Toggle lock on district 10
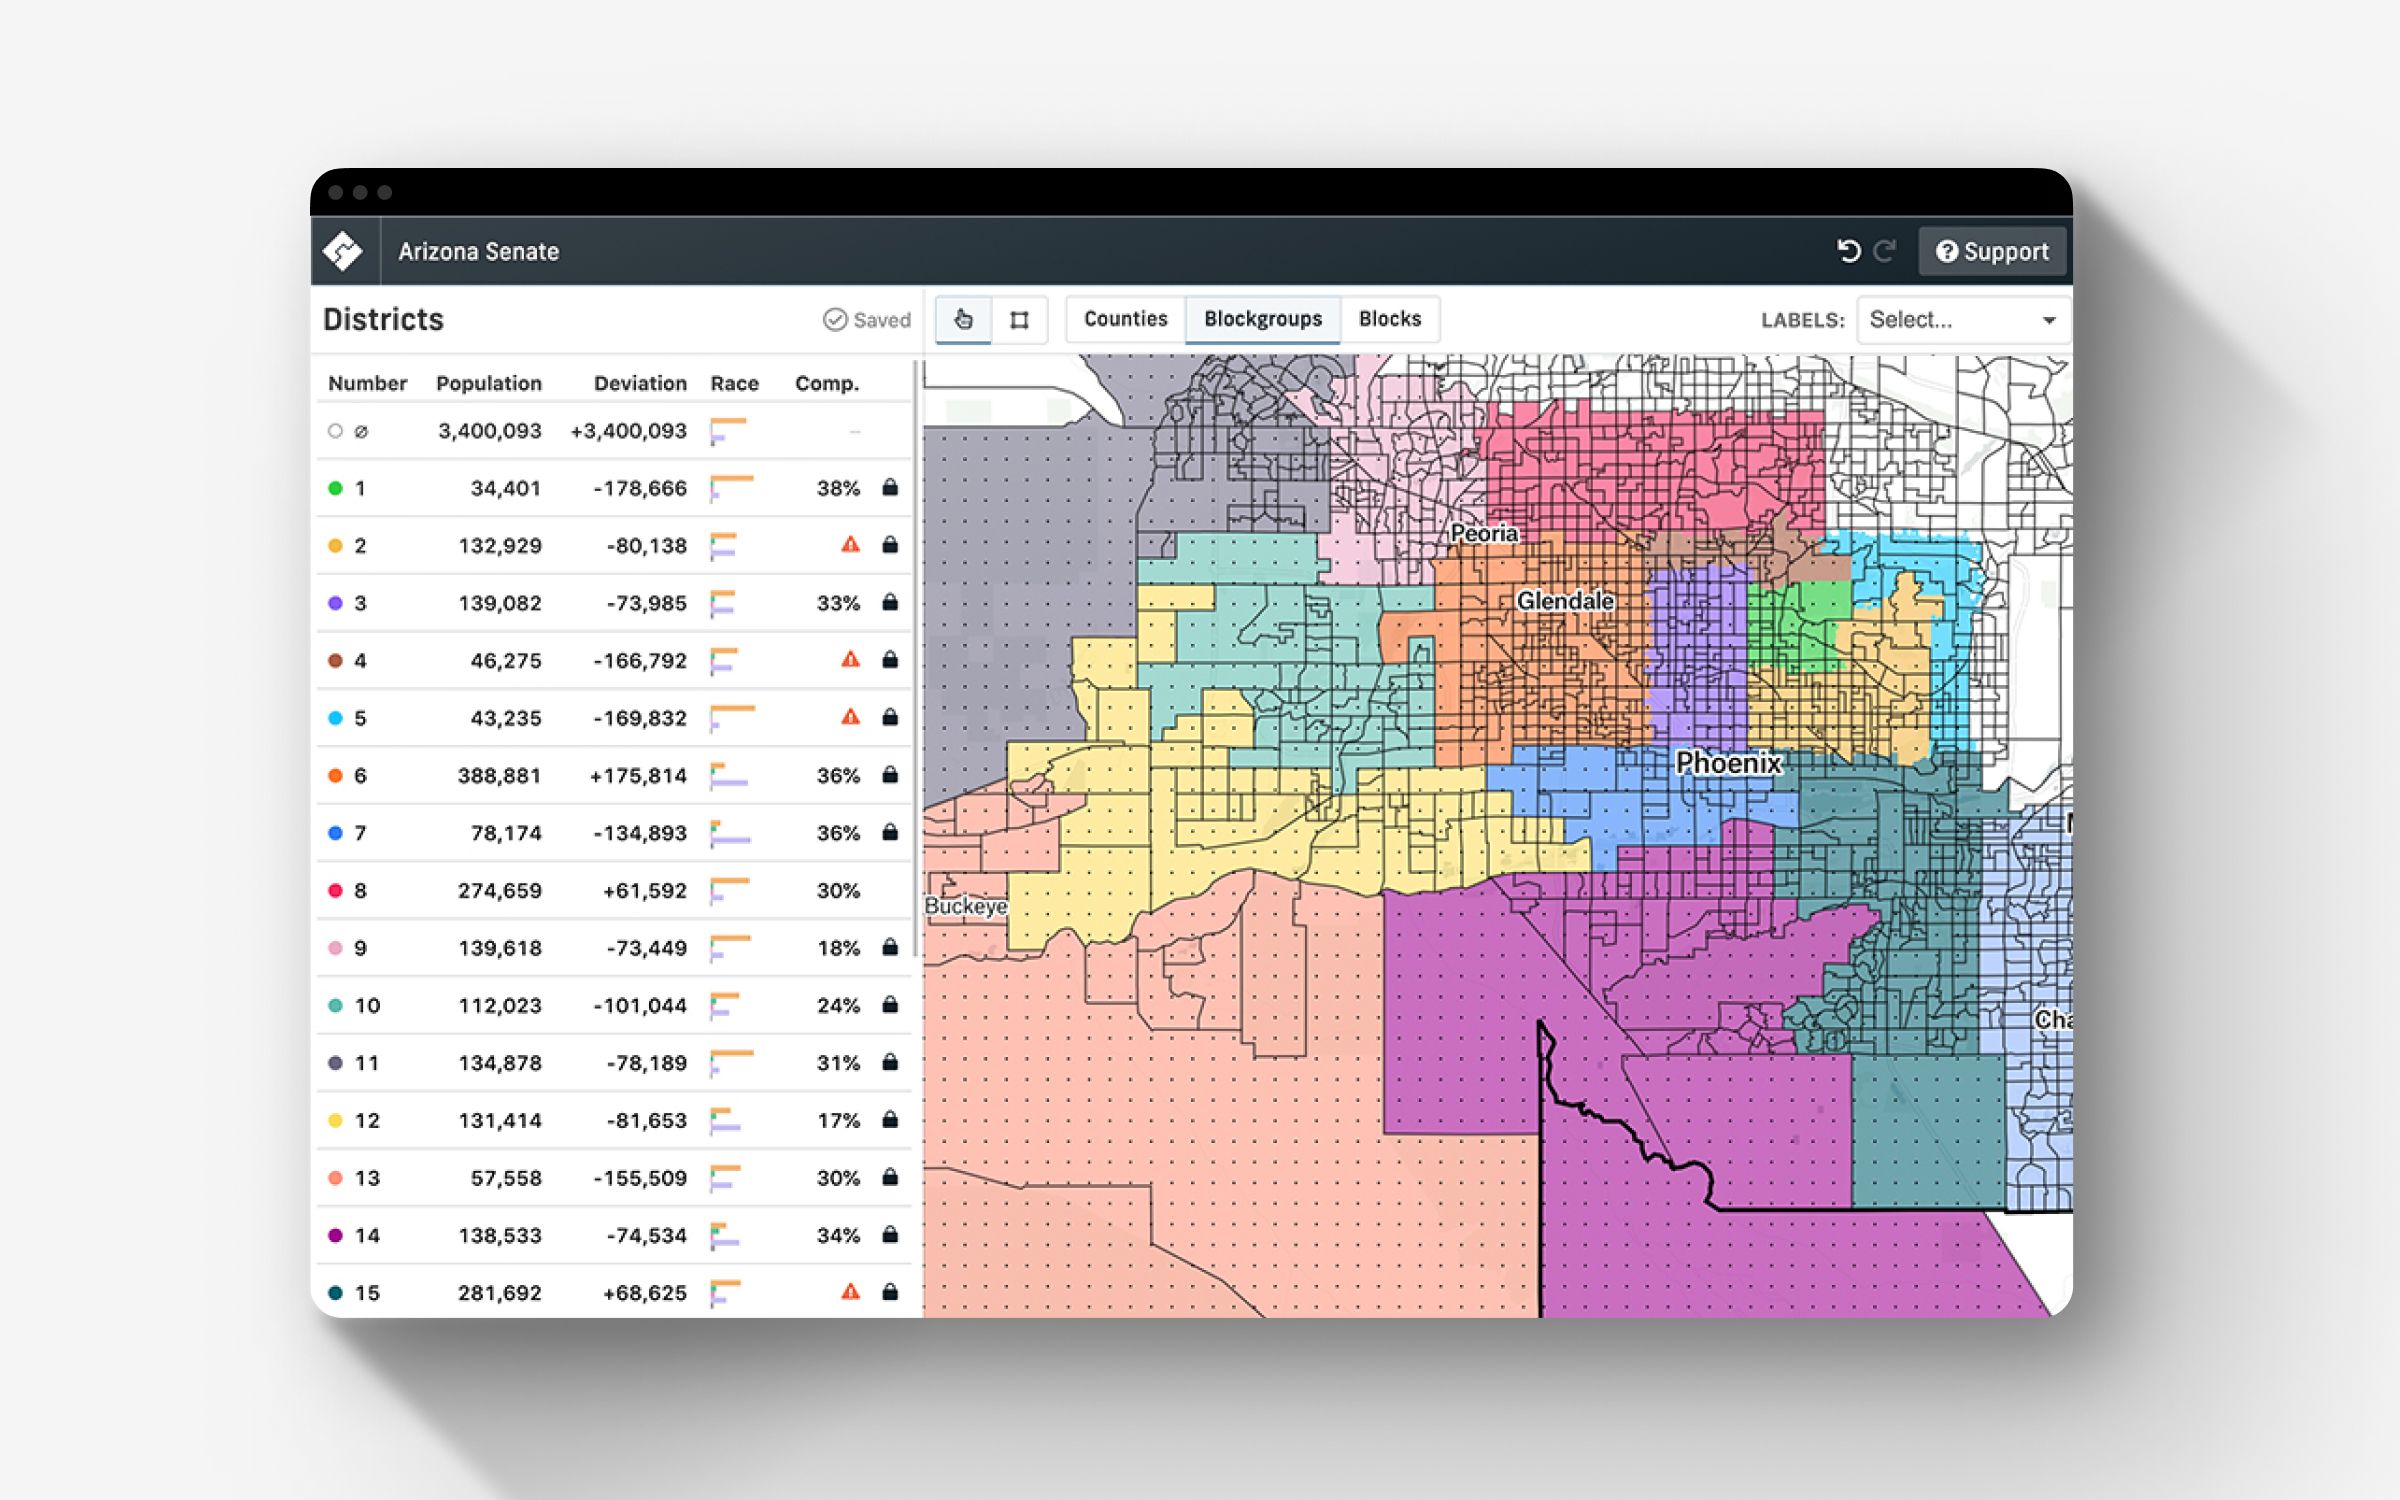 (890, 1005)
